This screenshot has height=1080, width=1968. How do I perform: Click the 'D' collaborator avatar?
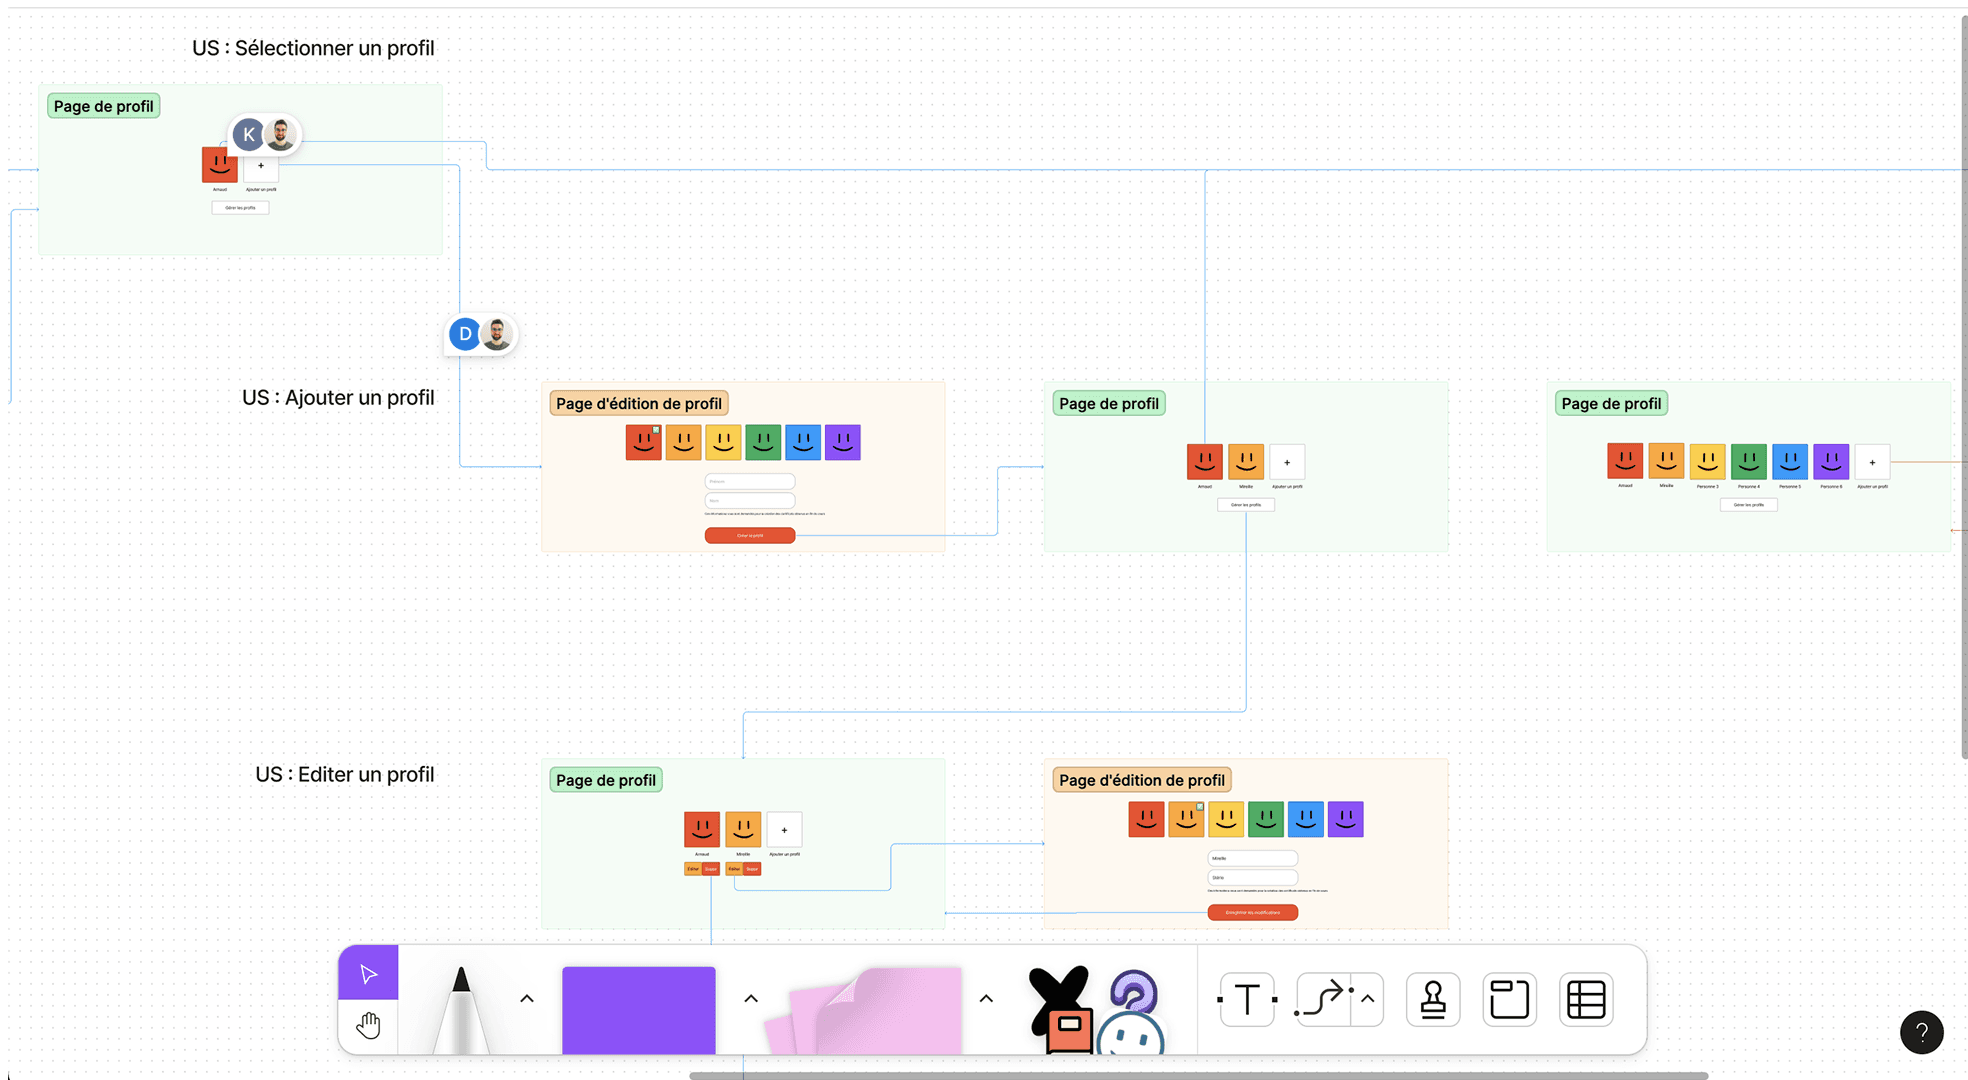coord(465,334)
